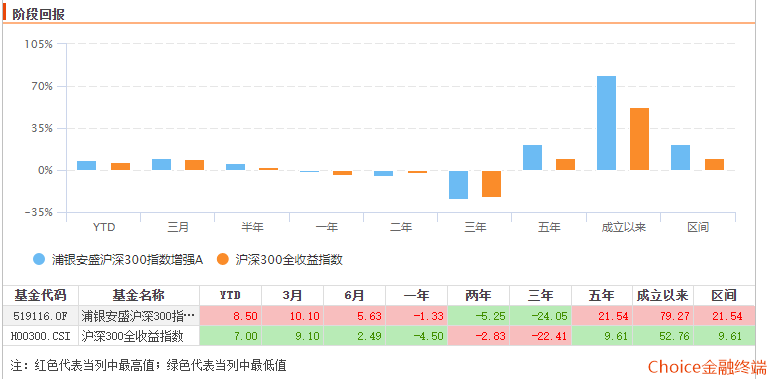Click the 成立以来 table column header
The image size is (770, 379).
[662, 295]
